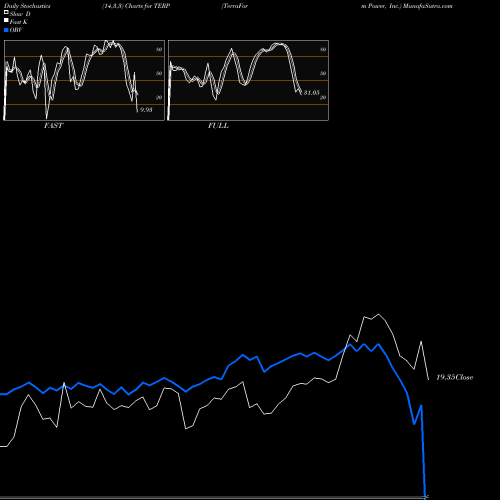This screenshot has height=500, width=500.
Task: Select the 'Daily Stochastics' title text
Action: pyautogui.click(x=27, y=6)
